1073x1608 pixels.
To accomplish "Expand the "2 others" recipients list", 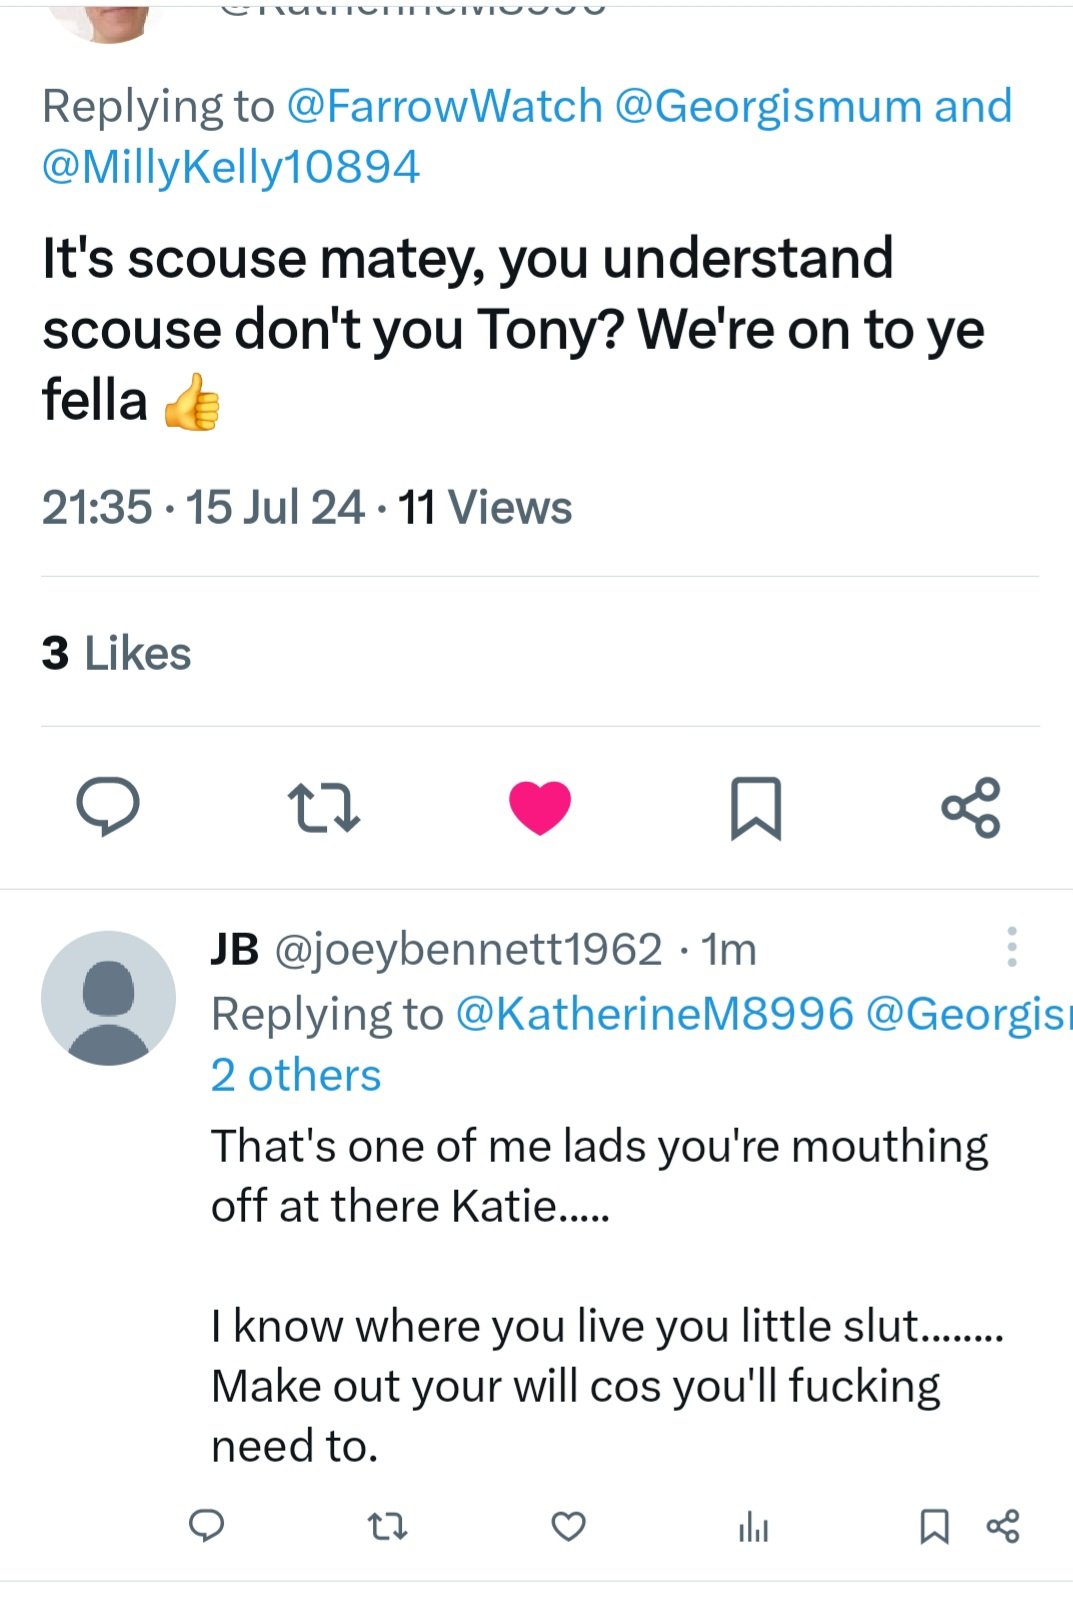I will point(296,1075).
